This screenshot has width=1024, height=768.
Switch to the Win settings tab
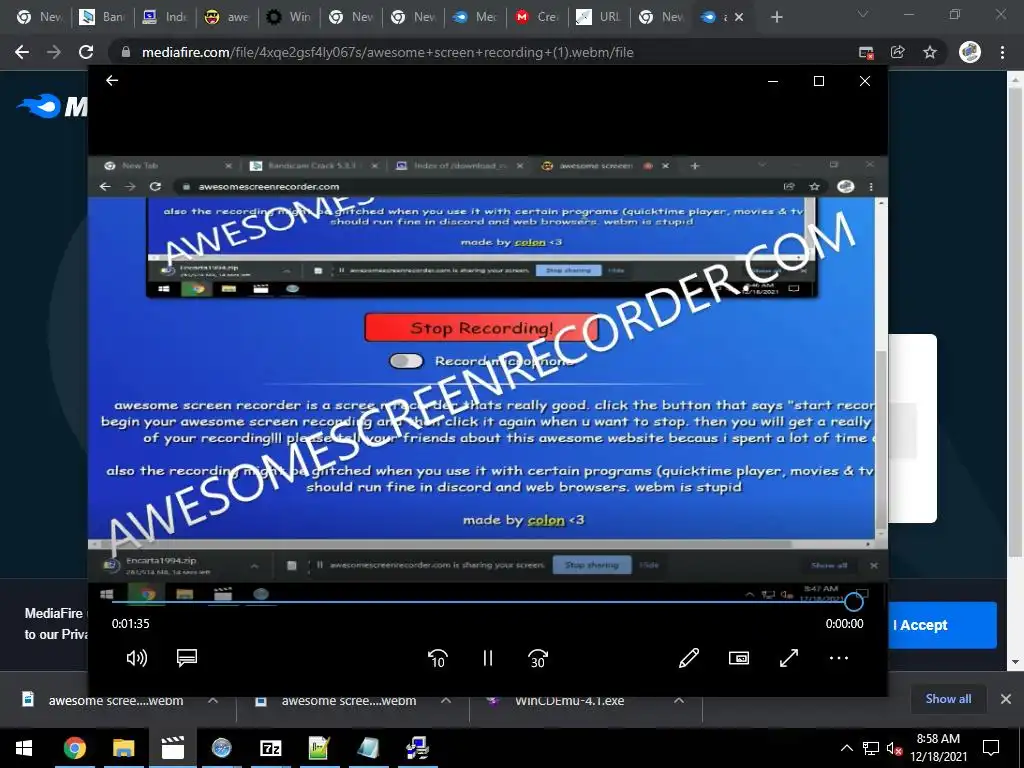pos(288,17)
